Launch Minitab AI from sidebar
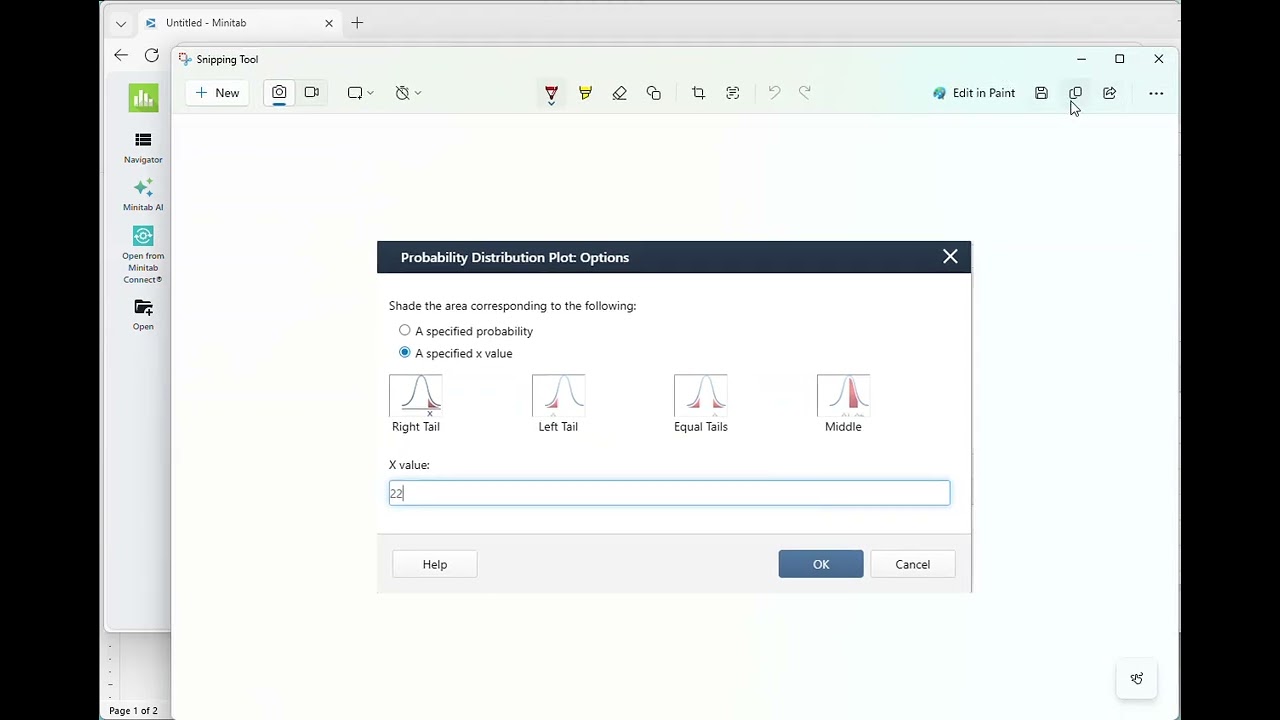The width and height of the screenshot is (1280, 720). (143, 195)
